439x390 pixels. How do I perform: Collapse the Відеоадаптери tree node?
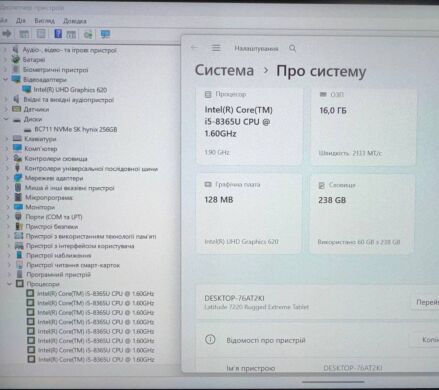coord(5,79)
